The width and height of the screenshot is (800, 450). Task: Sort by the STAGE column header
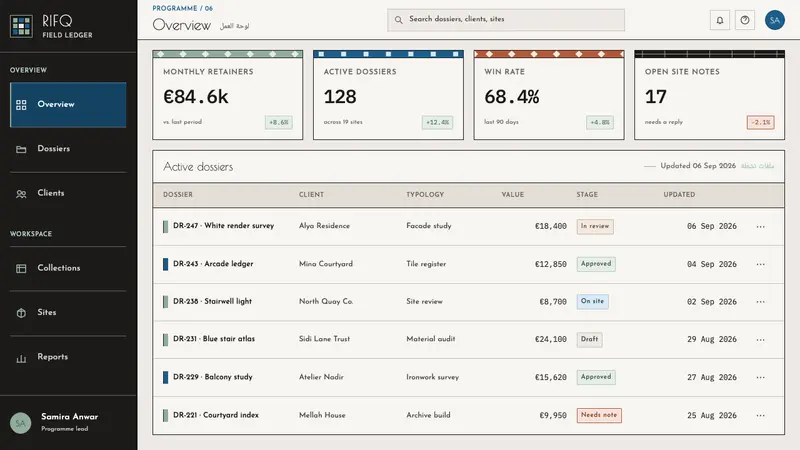pos(587,195)
